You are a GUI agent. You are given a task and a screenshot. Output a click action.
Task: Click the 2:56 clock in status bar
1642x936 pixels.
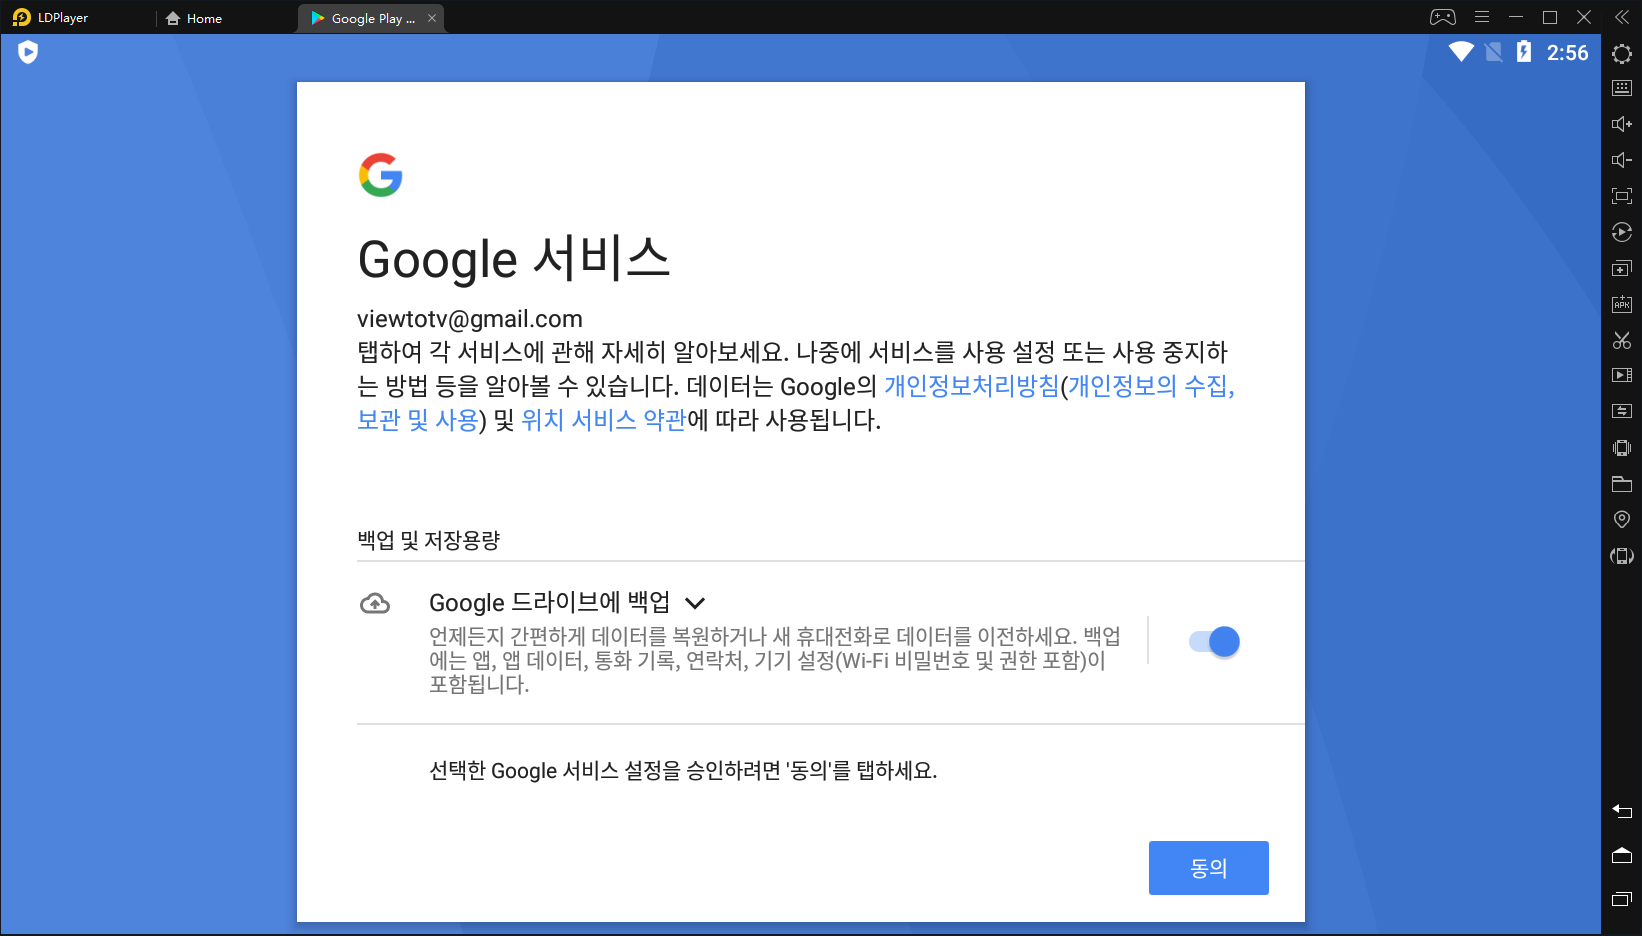pyautogui.click(x=1567, y=53)
